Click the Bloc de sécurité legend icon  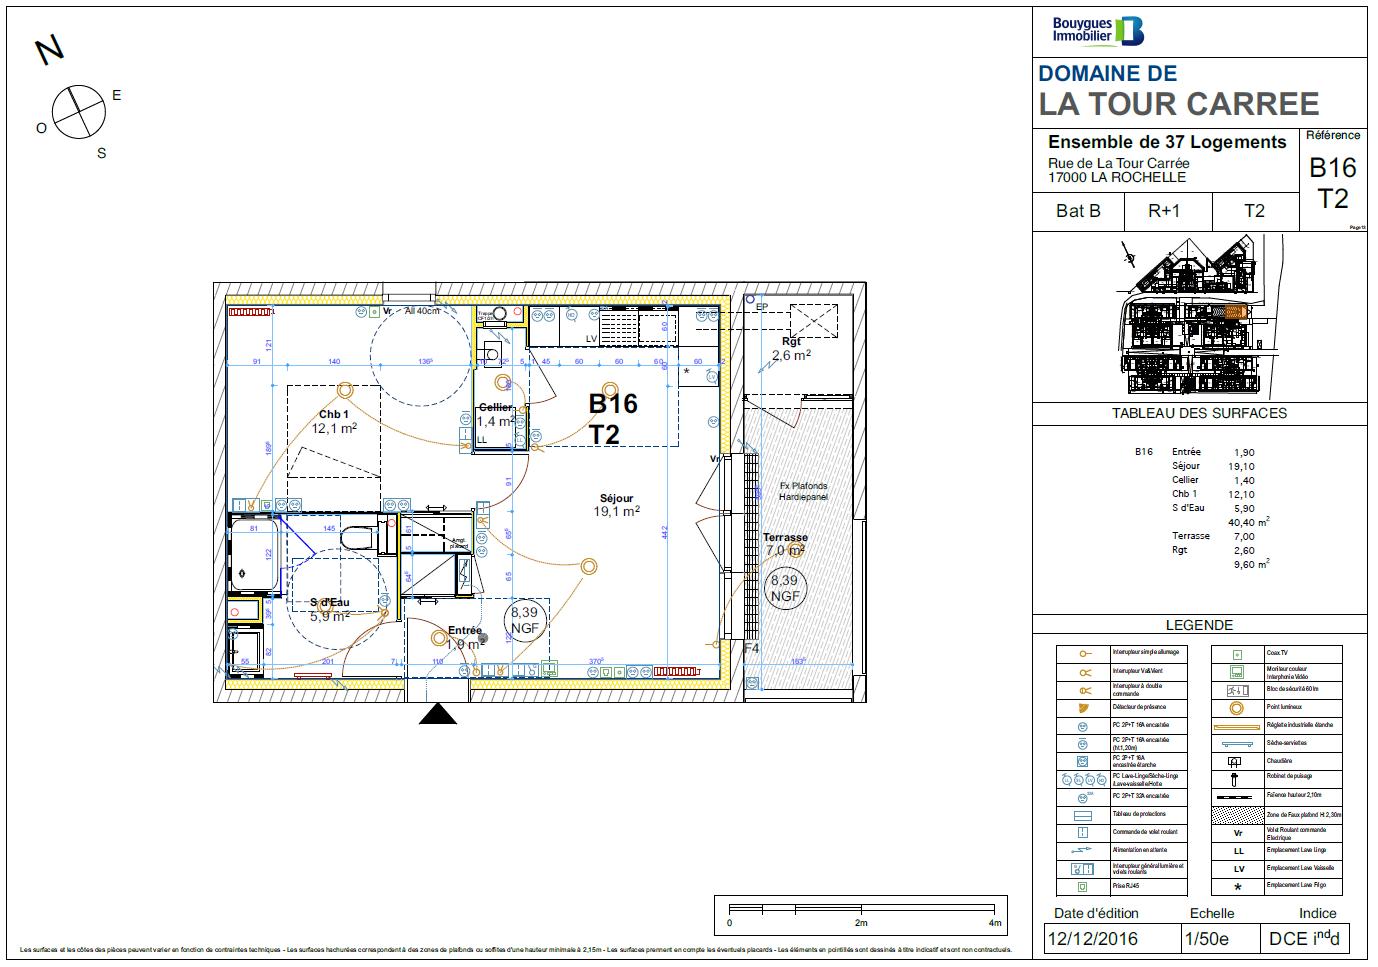[1236, 690]
